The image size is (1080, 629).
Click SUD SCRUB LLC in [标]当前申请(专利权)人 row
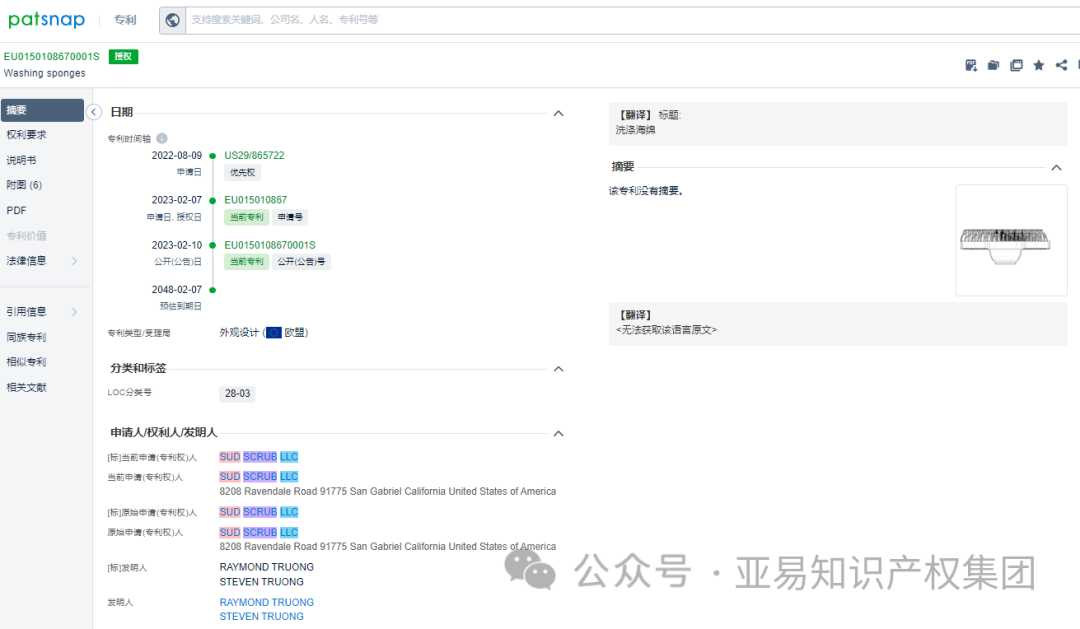click(x=259, y=457)
